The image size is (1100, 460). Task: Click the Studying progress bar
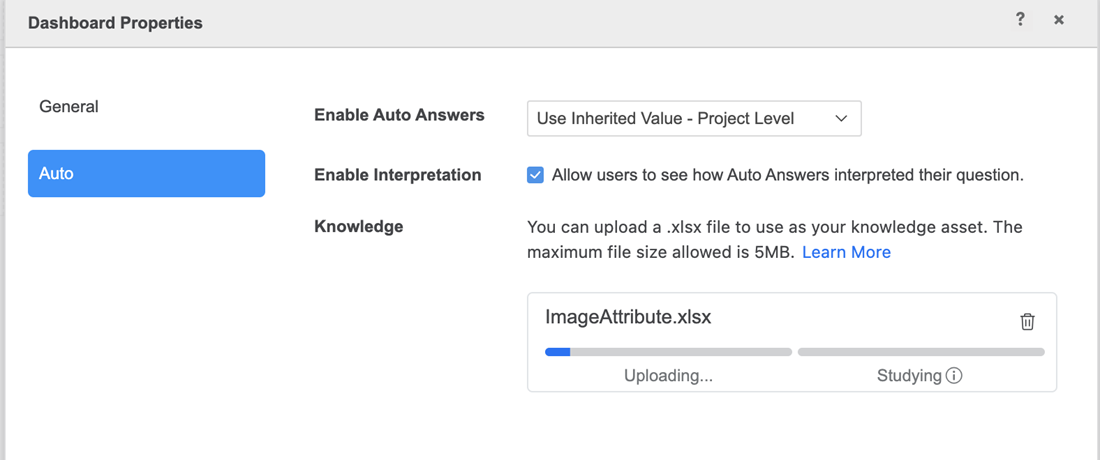pyautogui.click(x=921, y=352)
